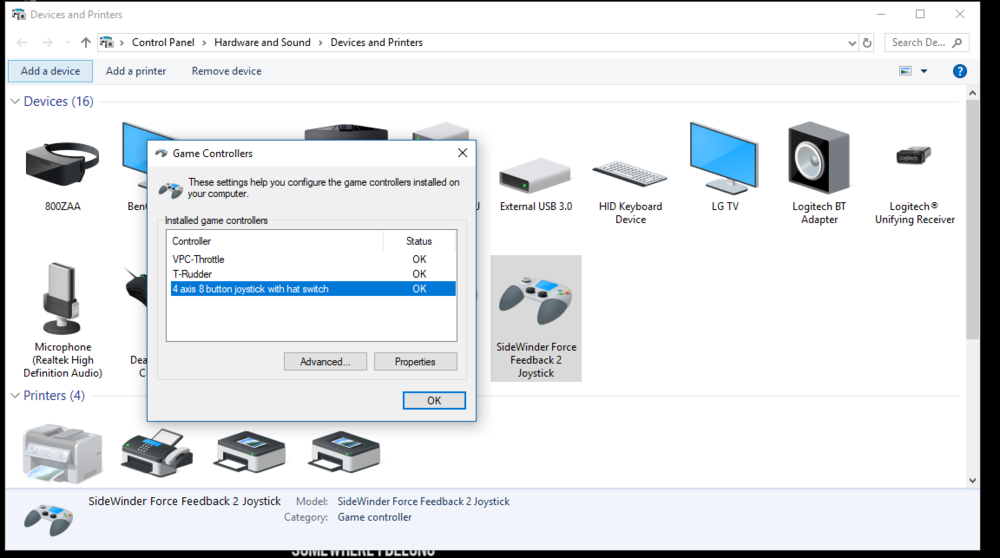Select the first multifunction printer icon
1000x558 pixels.
(62, 453)
